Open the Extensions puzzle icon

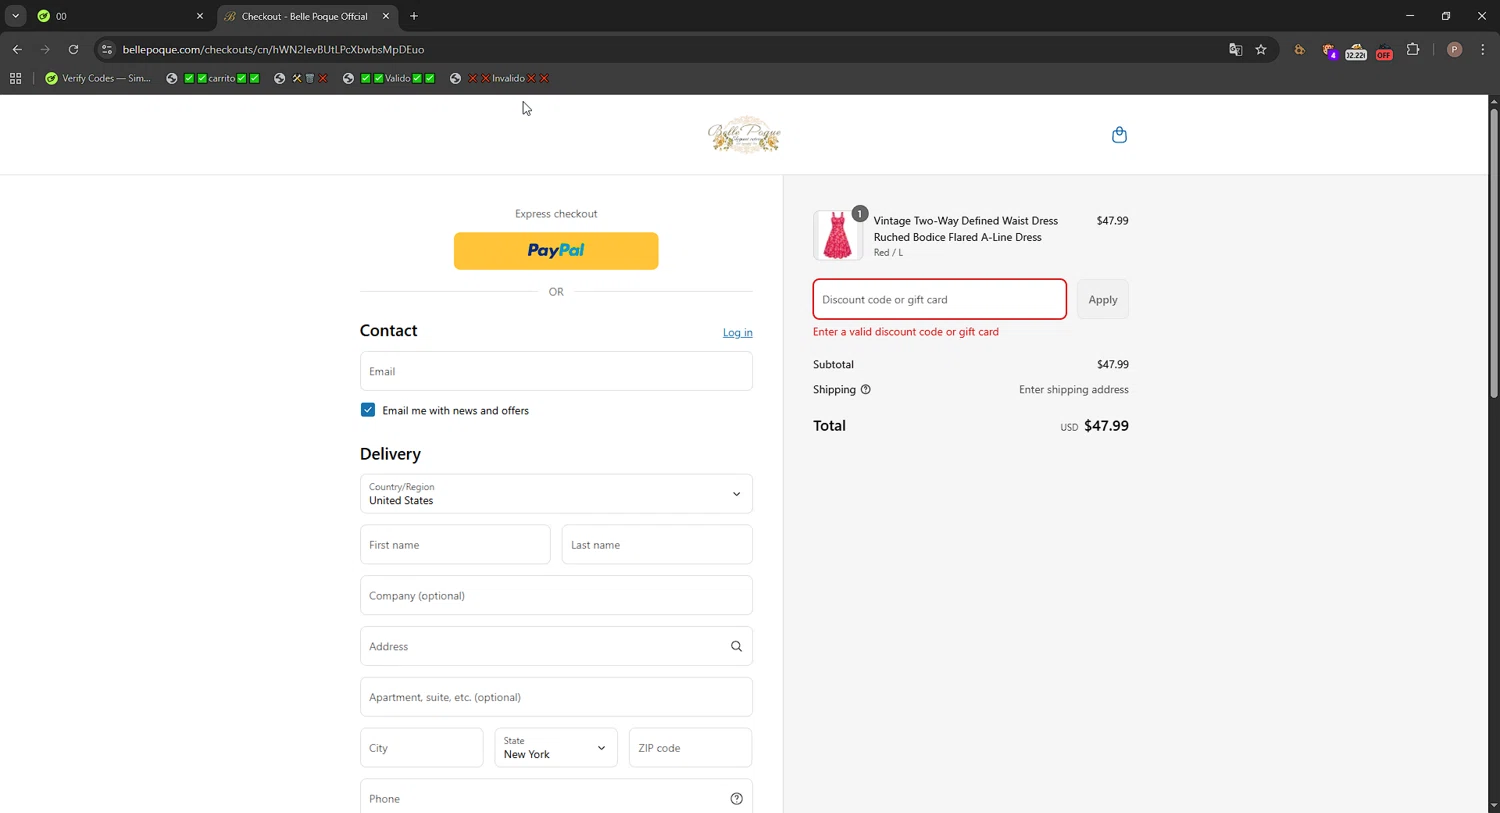(x=1413, y=49)
